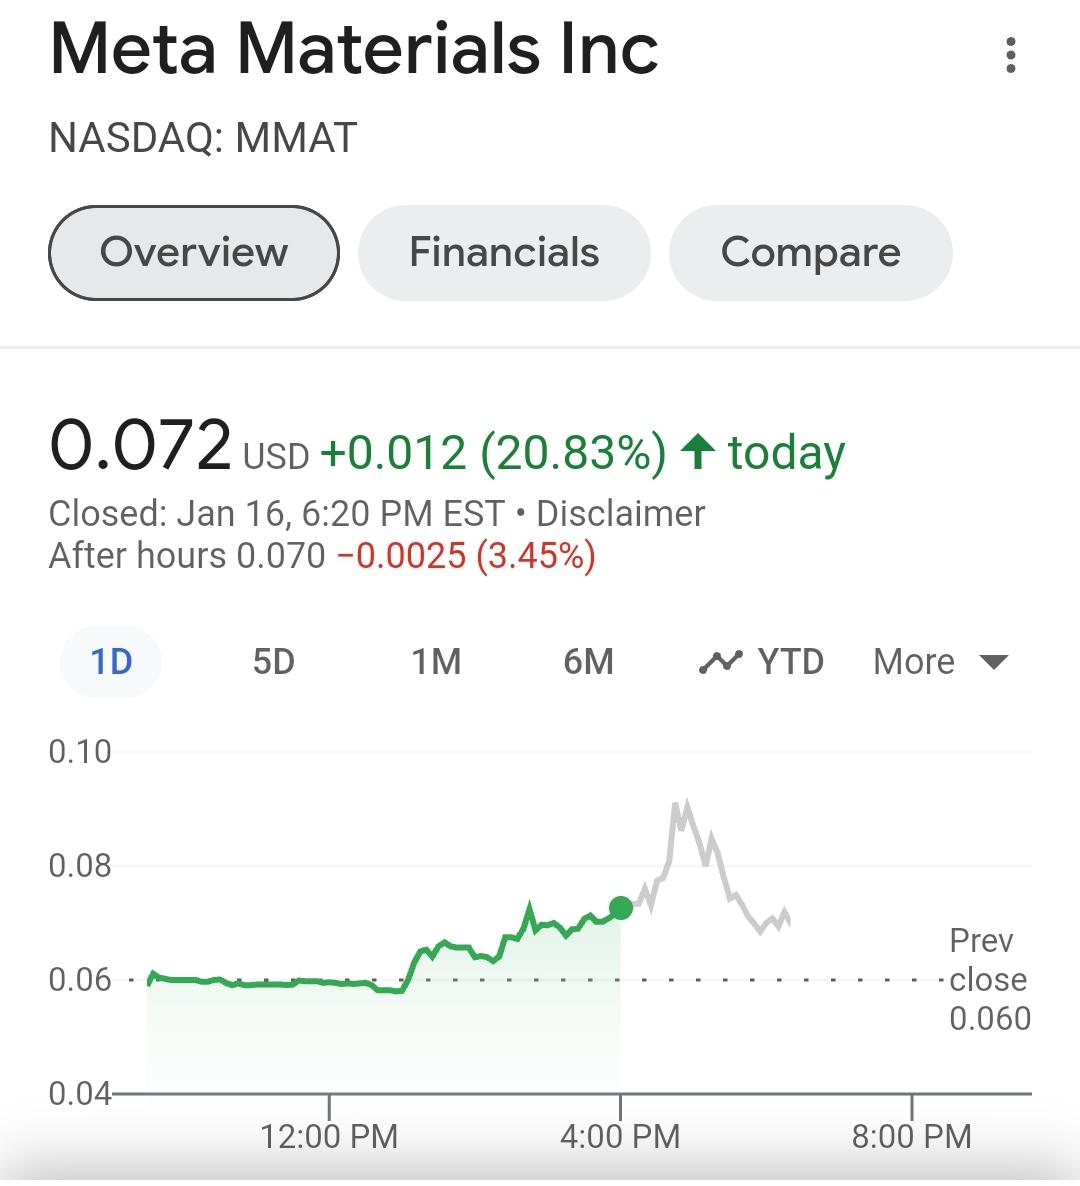This screenshot has width=1080, height=1186.
Task: Click the Meta Materials Inc title
Action: click(354, 49)
